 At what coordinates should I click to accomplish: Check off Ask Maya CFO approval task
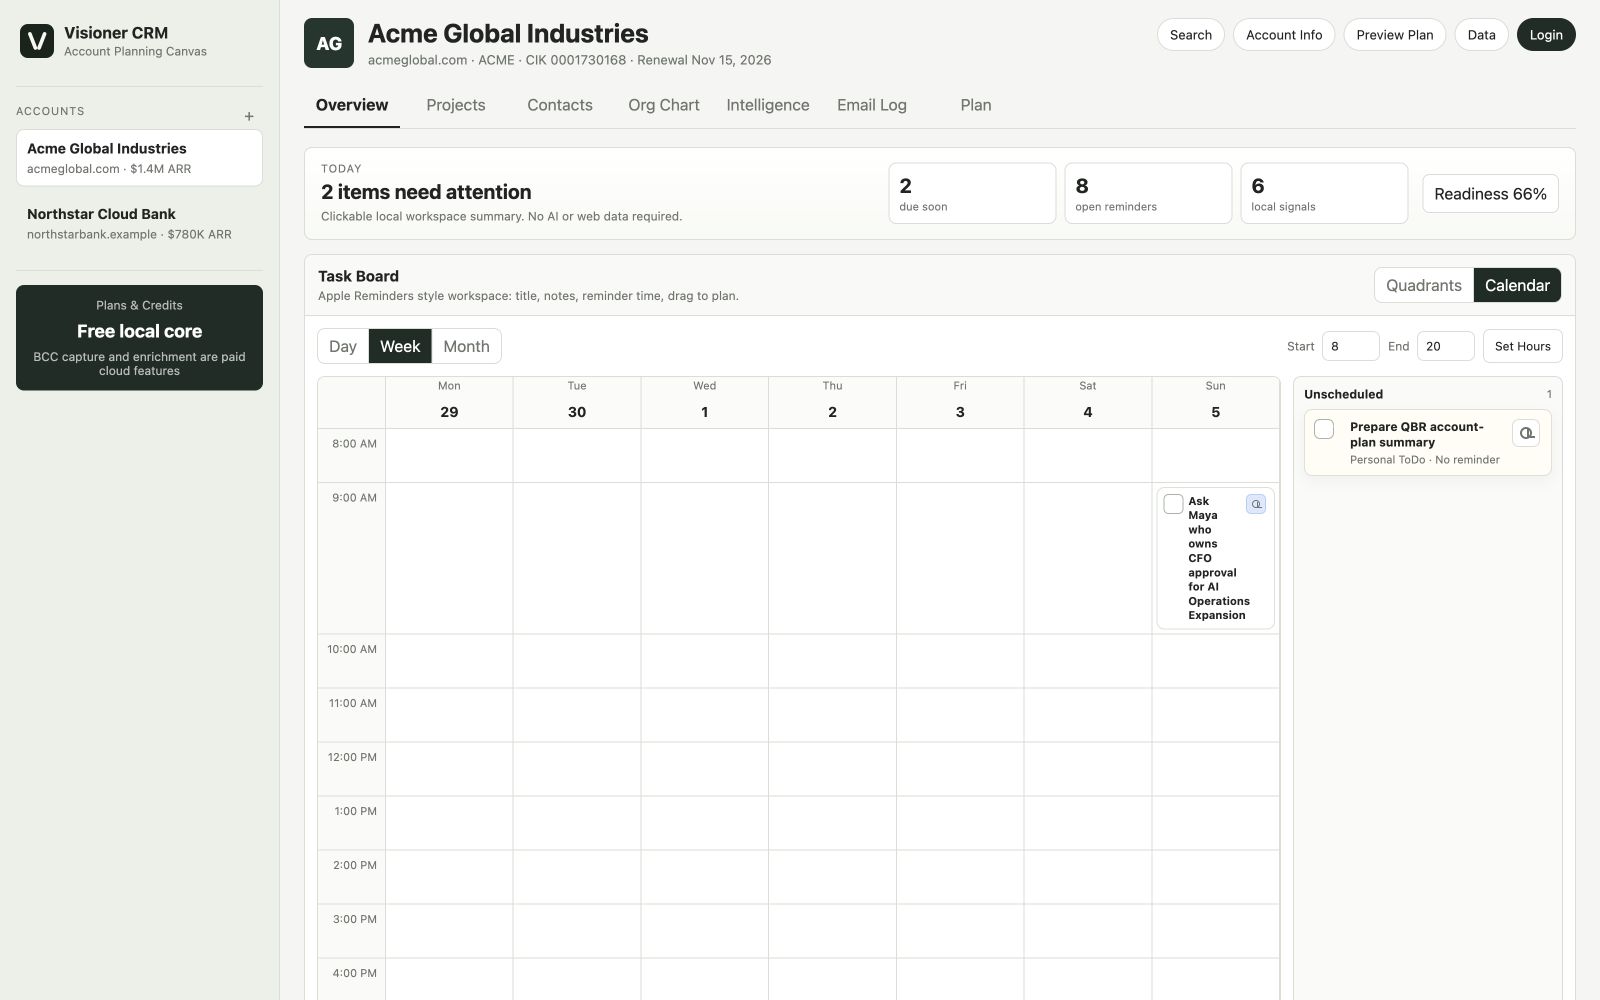[x=1174, y=504]
